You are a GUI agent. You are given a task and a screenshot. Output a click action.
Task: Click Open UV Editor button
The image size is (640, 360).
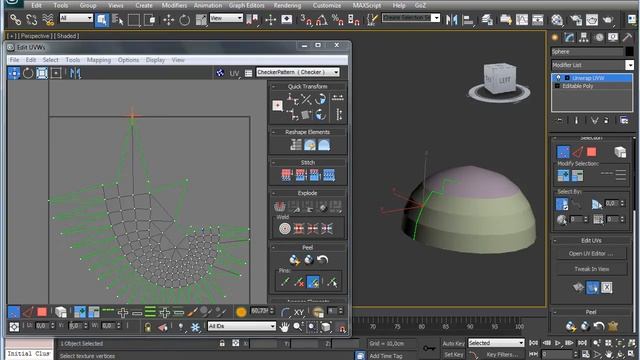click(591, 253)
